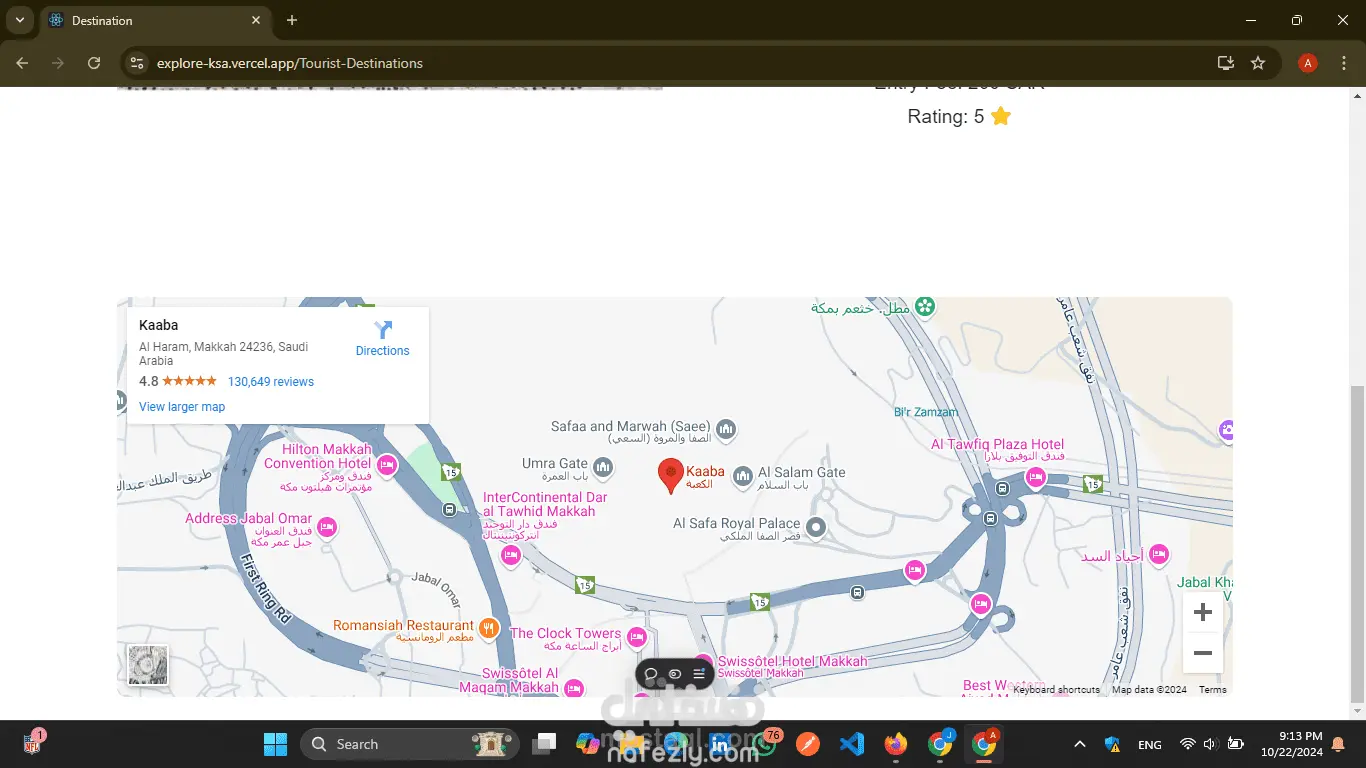Click the View larger map link

[x=182, y=407]
